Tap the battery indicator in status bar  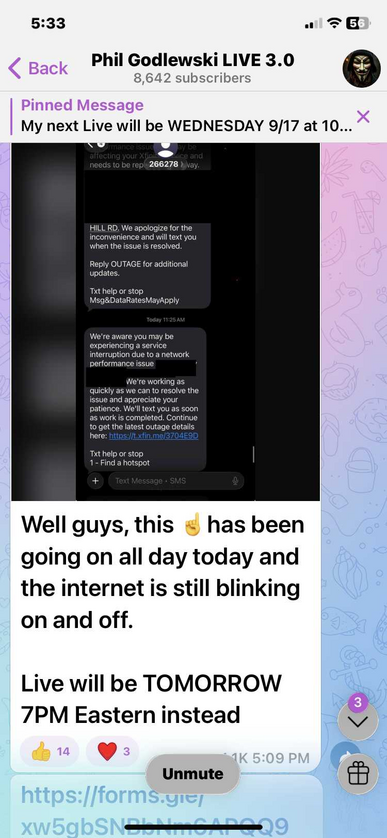click(x=359, y=23)
